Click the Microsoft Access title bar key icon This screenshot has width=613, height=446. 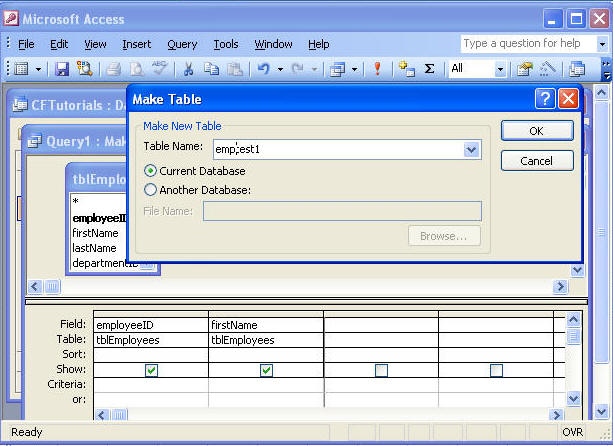(x=11, y=19)
